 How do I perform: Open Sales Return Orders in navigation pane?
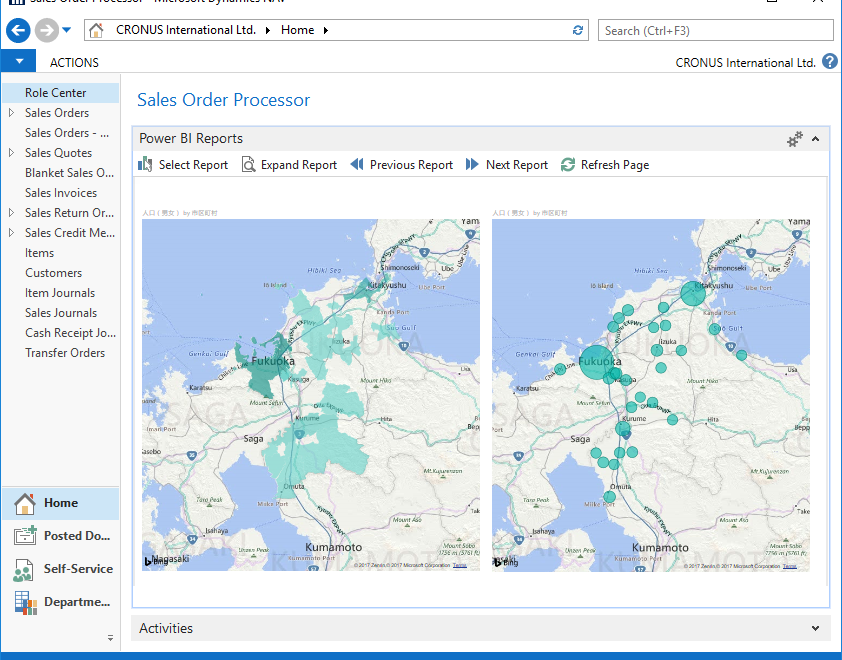(69, 213)
